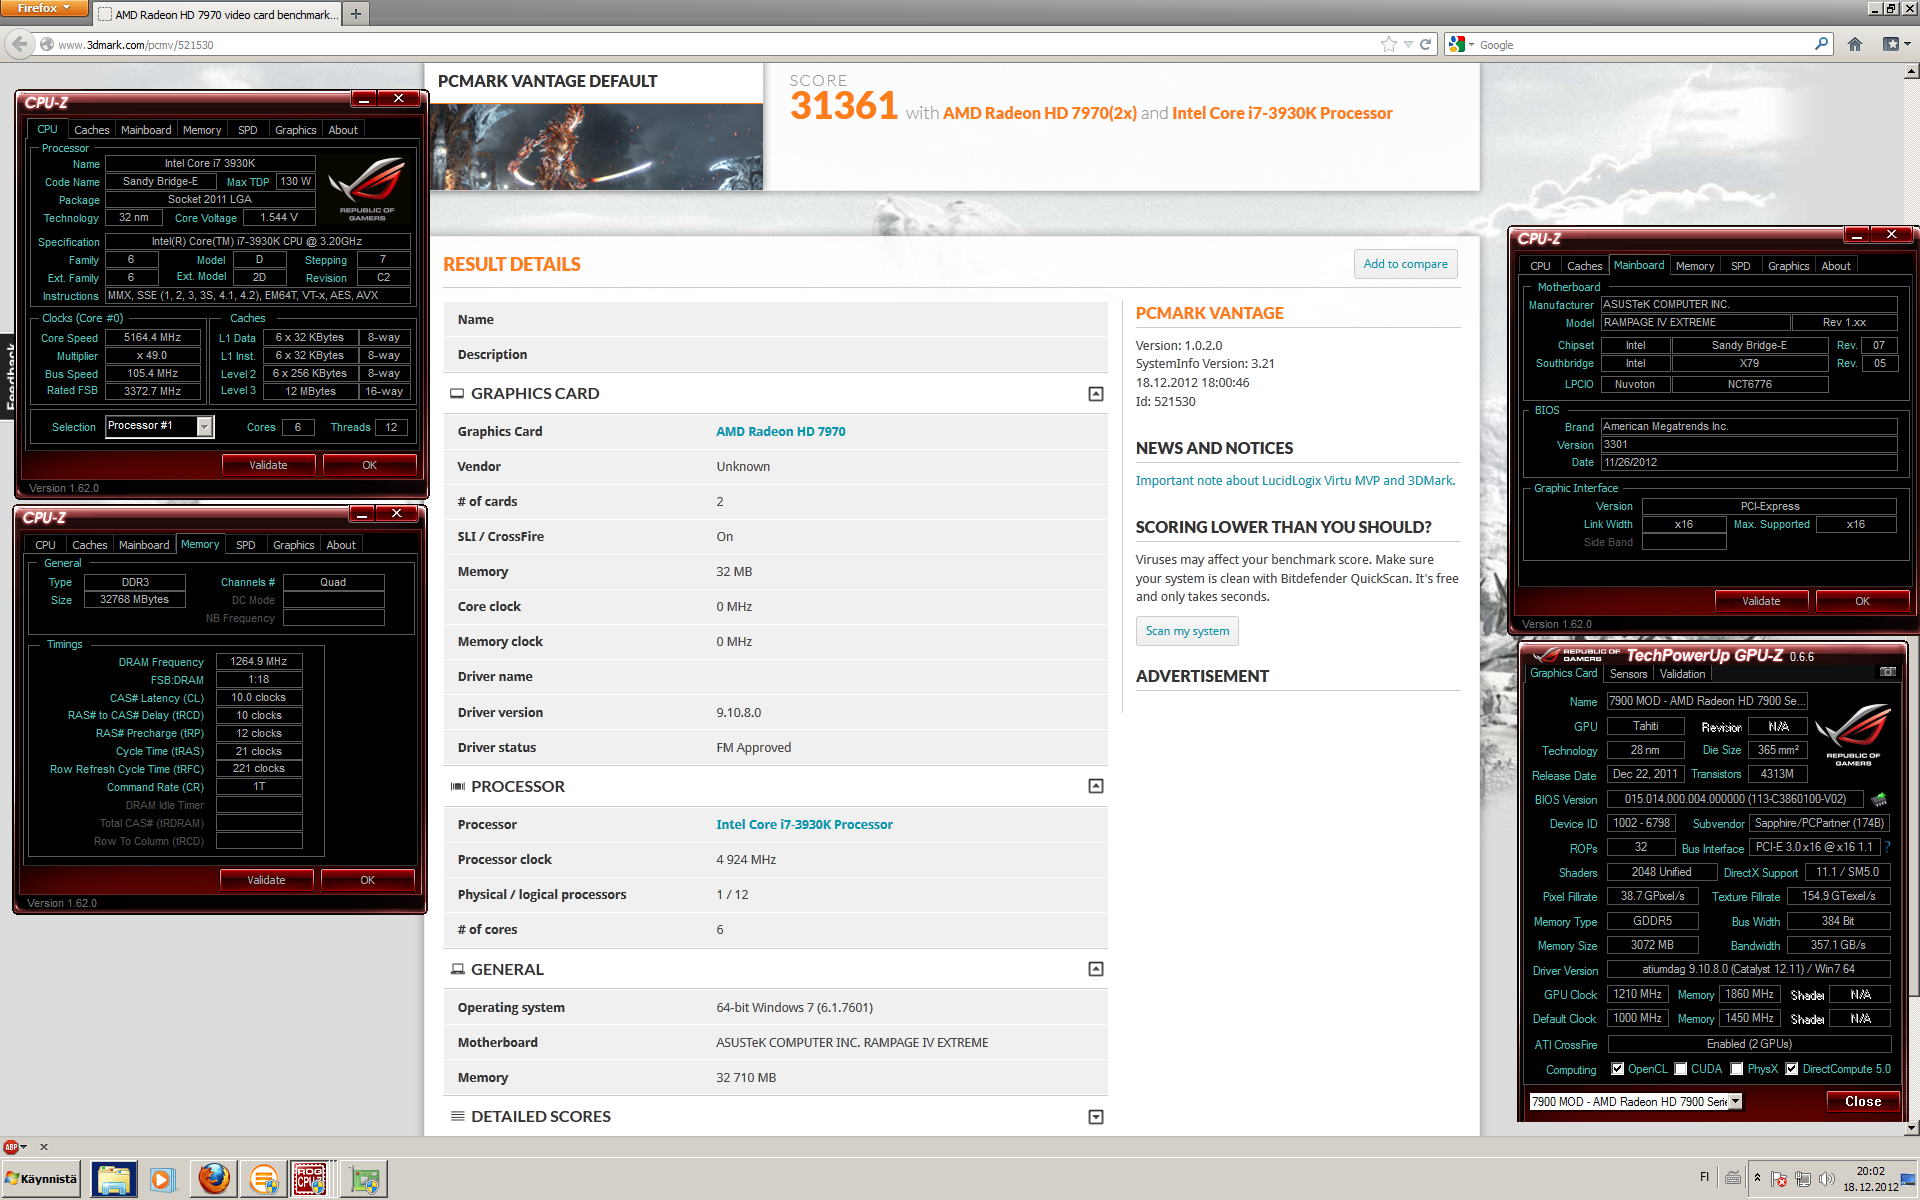Screen dimensions: 1920x1200
Task: Toggle the CUDA checkbox in GPU-Z
Action: pyautogui.click(x=1681, y=1069)
